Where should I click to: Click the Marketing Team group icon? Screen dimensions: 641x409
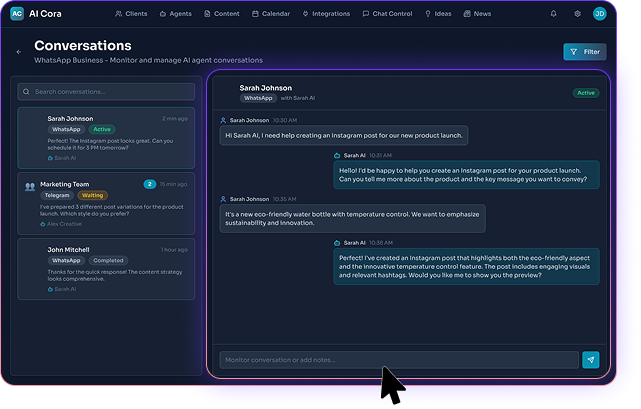click(x=30, y=186)
